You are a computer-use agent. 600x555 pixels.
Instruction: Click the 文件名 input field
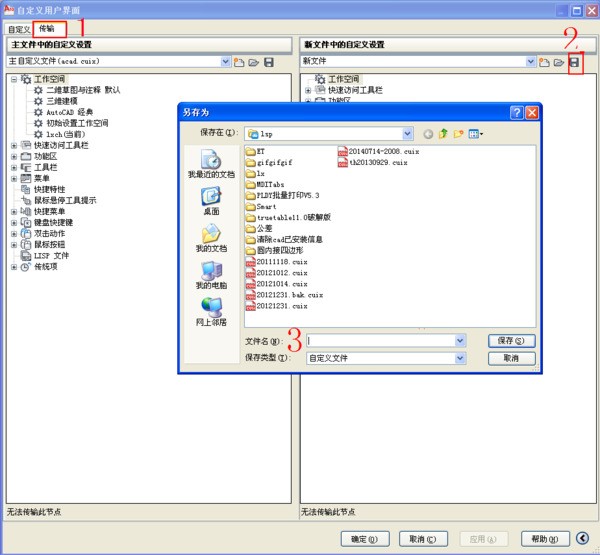pos(381,340)
